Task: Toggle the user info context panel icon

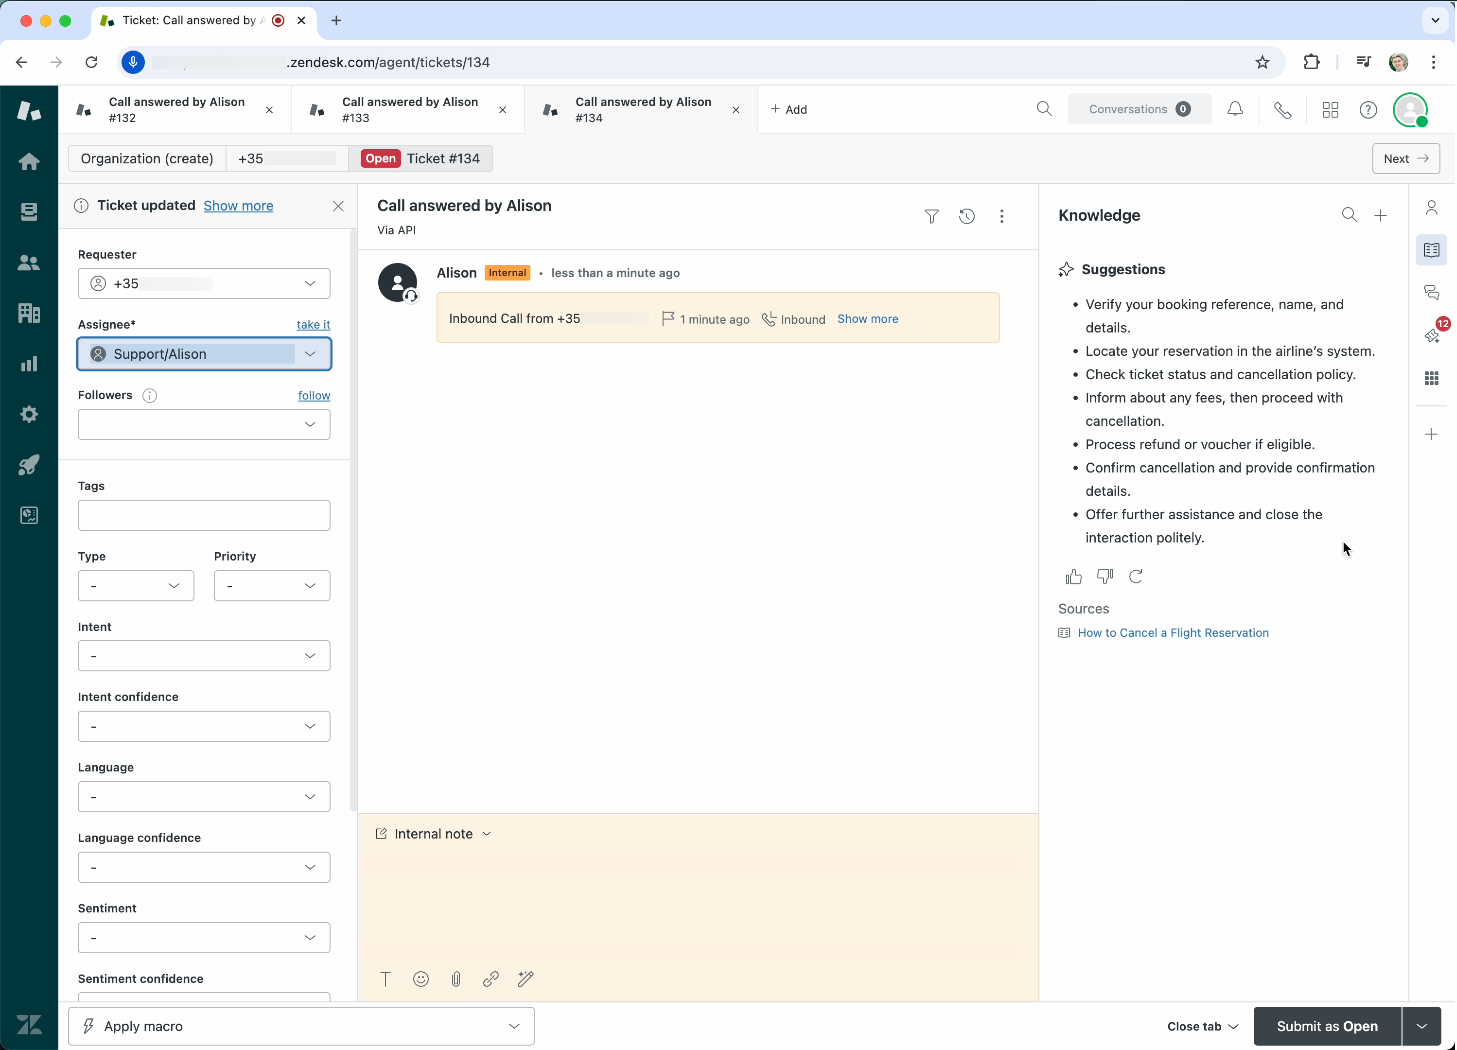Action: [x=1432, y=208]
